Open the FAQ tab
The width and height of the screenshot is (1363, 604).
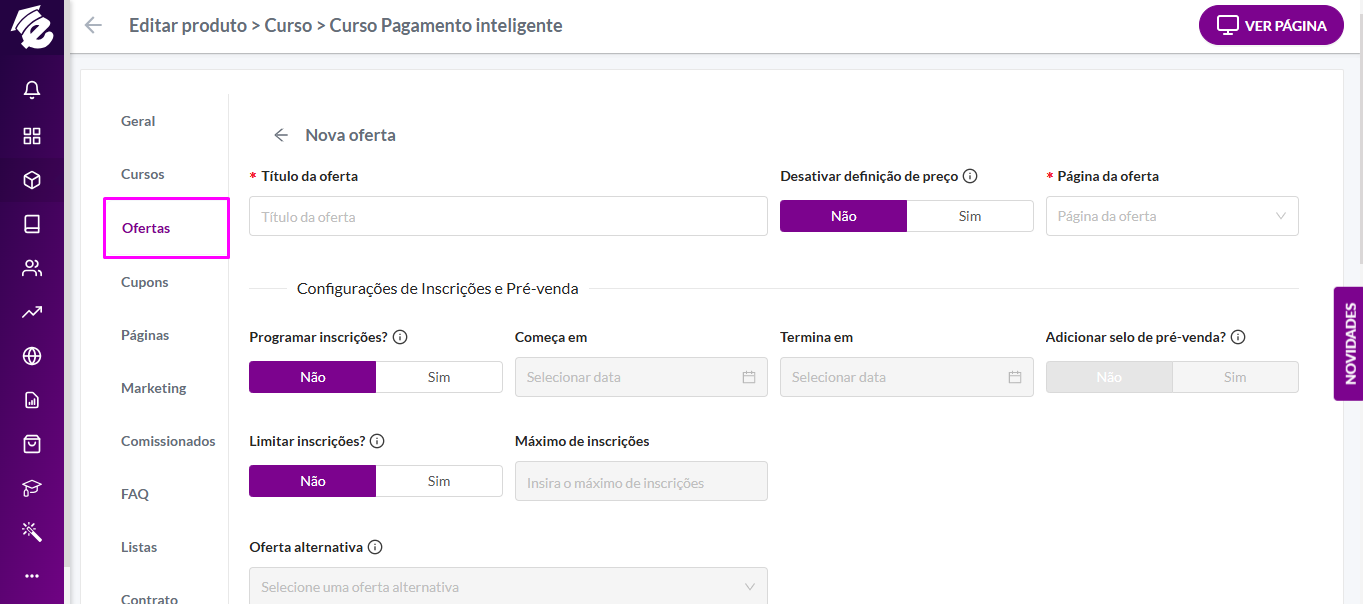(x=135, y=494)
